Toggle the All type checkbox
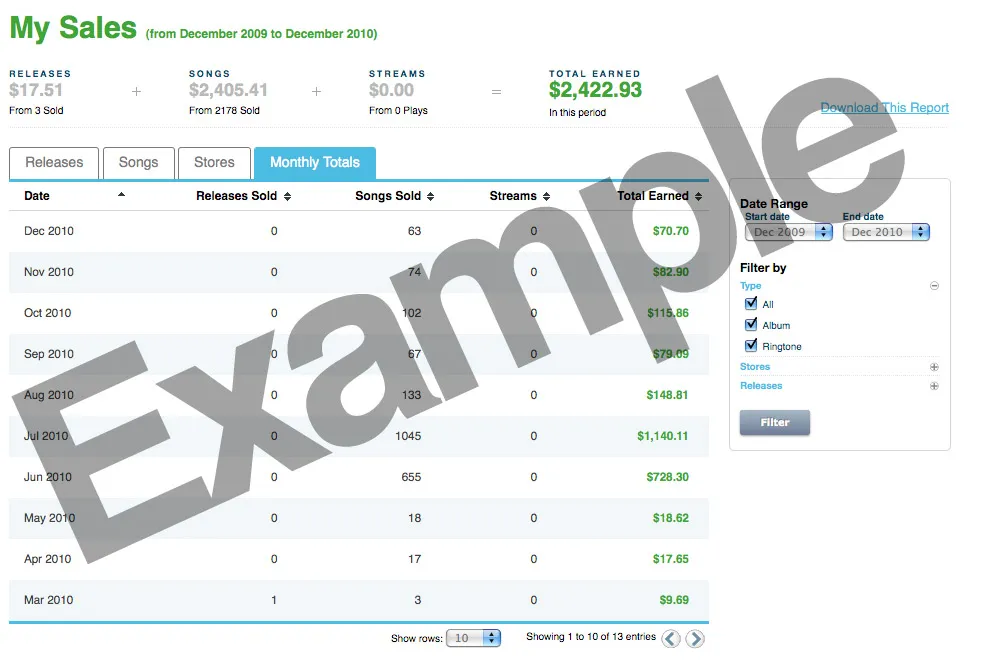The width and height of the screenshot is (984, 664). 751,304
